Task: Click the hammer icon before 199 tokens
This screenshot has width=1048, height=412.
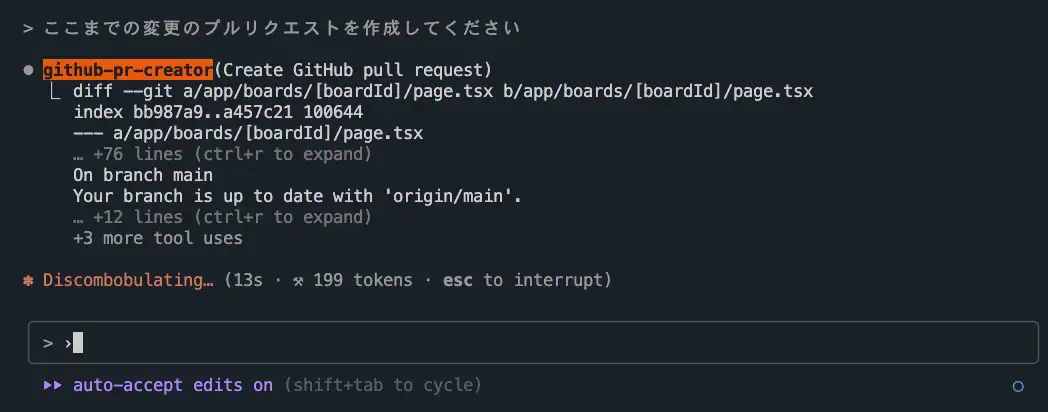Action: [298, 280]
